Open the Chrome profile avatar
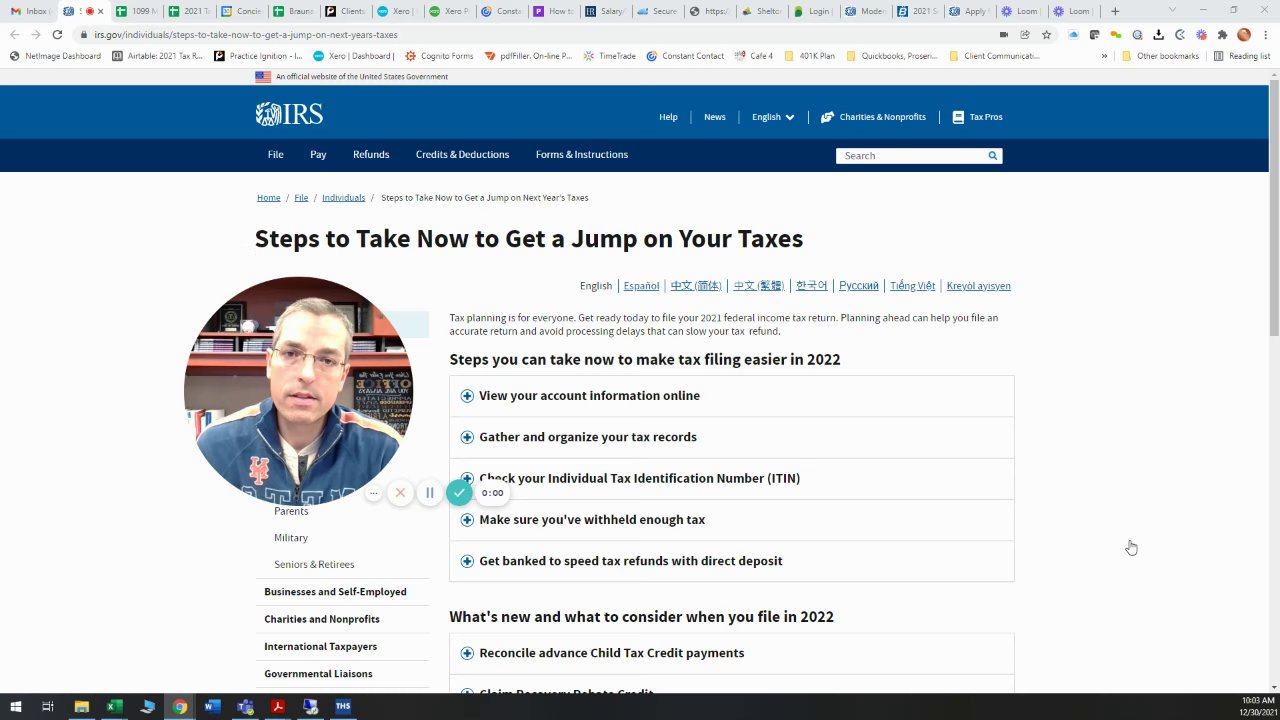The height and width of the screenshot is (720, 1280). point(1244,35)
